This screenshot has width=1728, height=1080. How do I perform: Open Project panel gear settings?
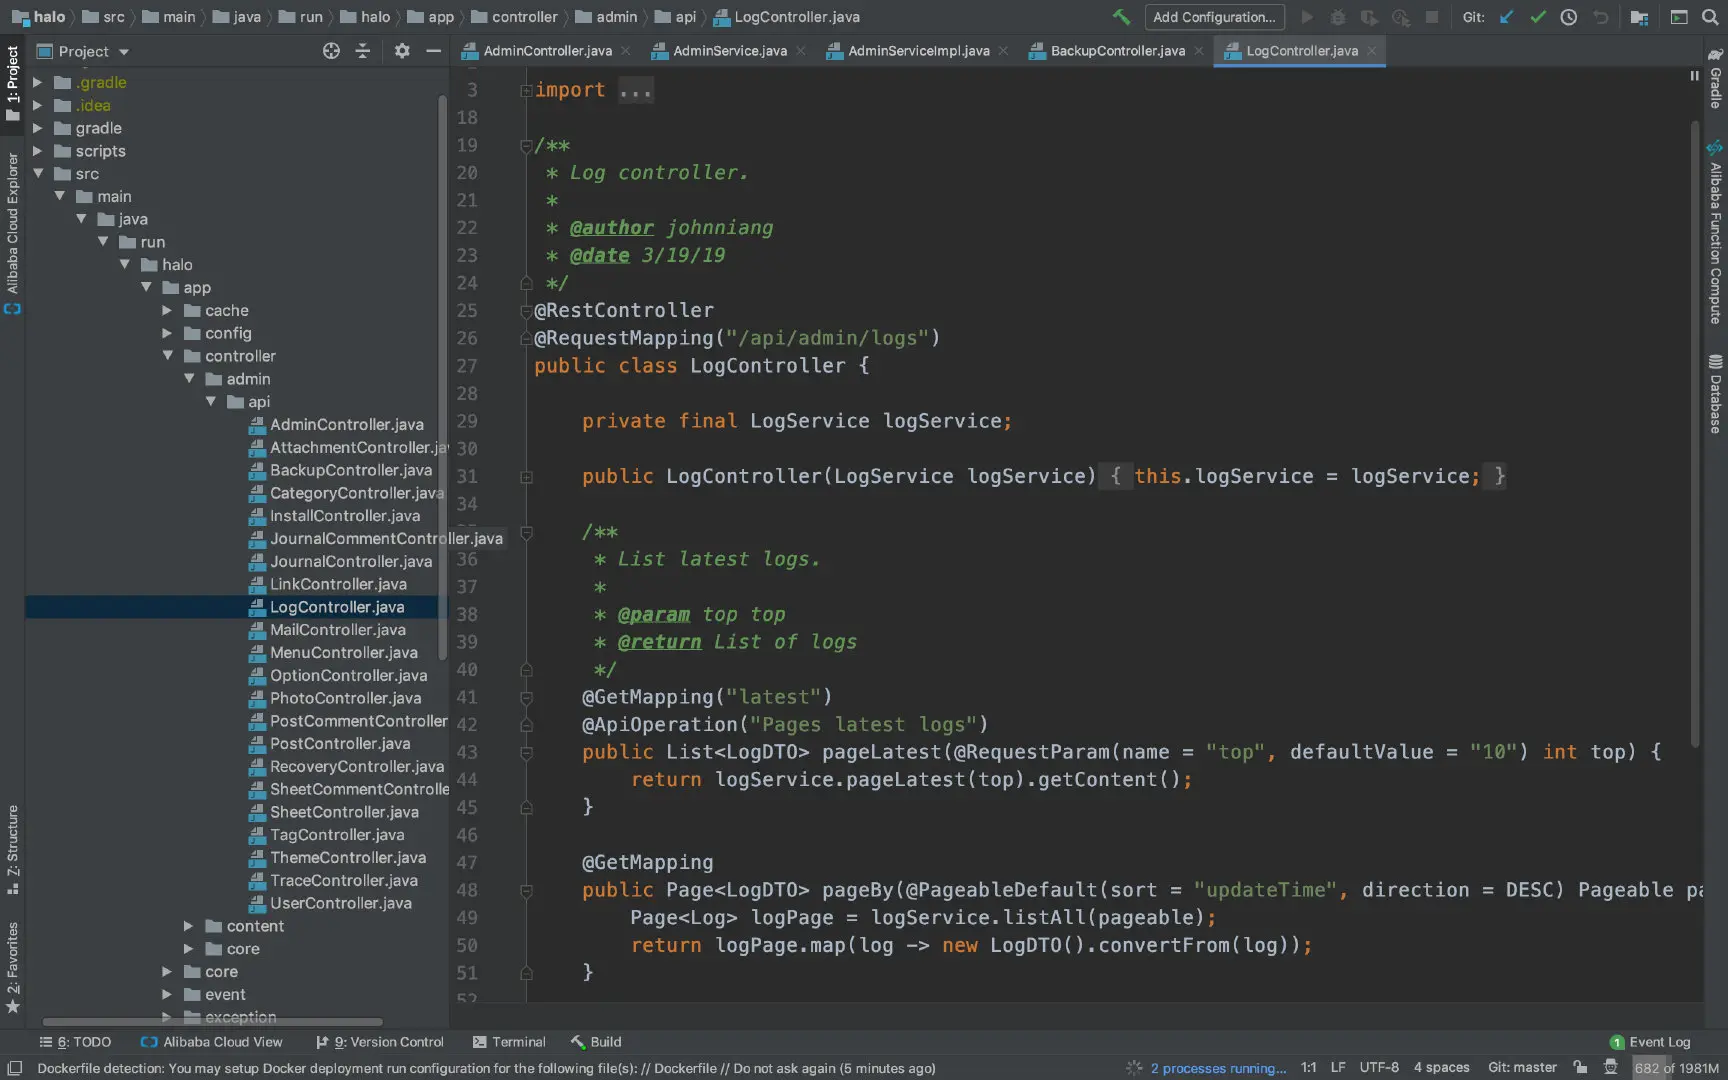(x=402, y=51)
